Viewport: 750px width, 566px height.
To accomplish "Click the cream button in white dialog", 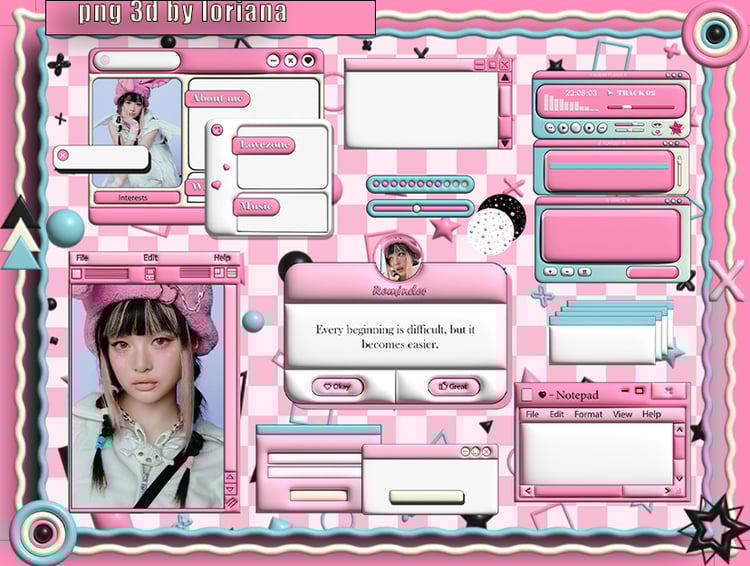I will (427, 497).
